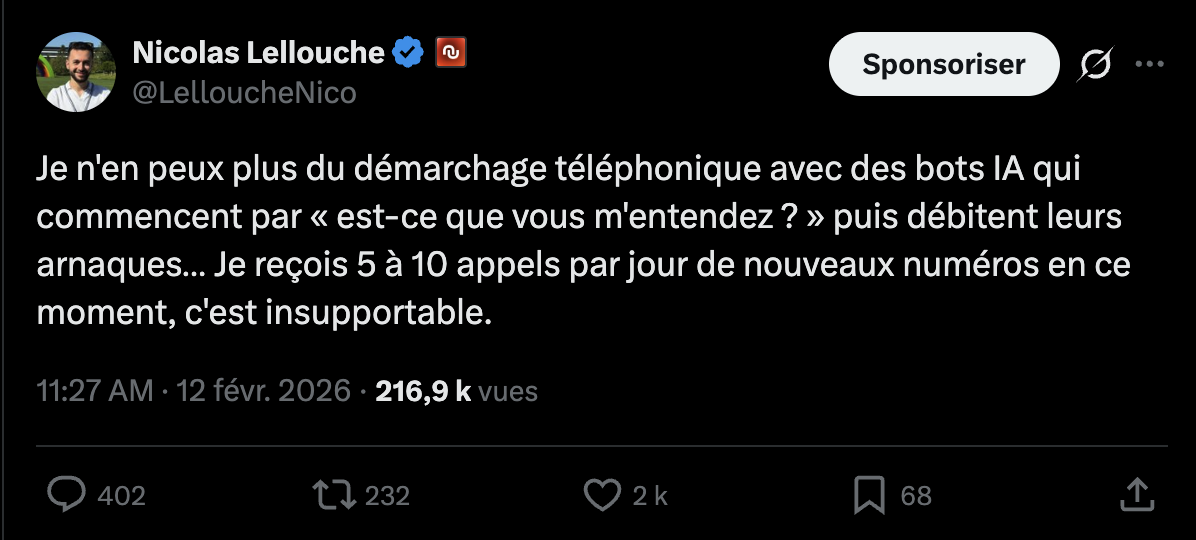
Task: Click the red affiliation badge icon
Action: [451, 53]
